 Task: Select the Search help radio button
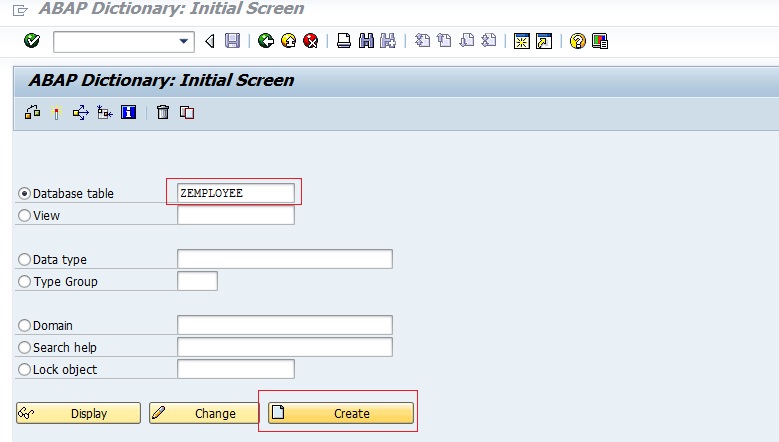24,347
